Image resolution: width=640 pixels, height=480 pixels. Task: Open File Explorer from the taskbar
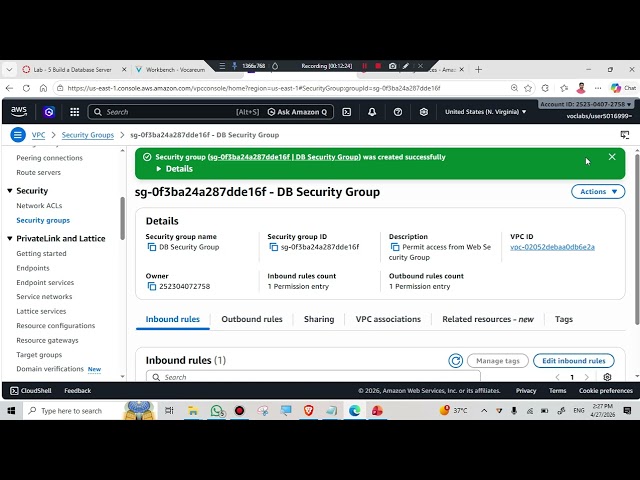pyautogui.click(x=193, y=410)
